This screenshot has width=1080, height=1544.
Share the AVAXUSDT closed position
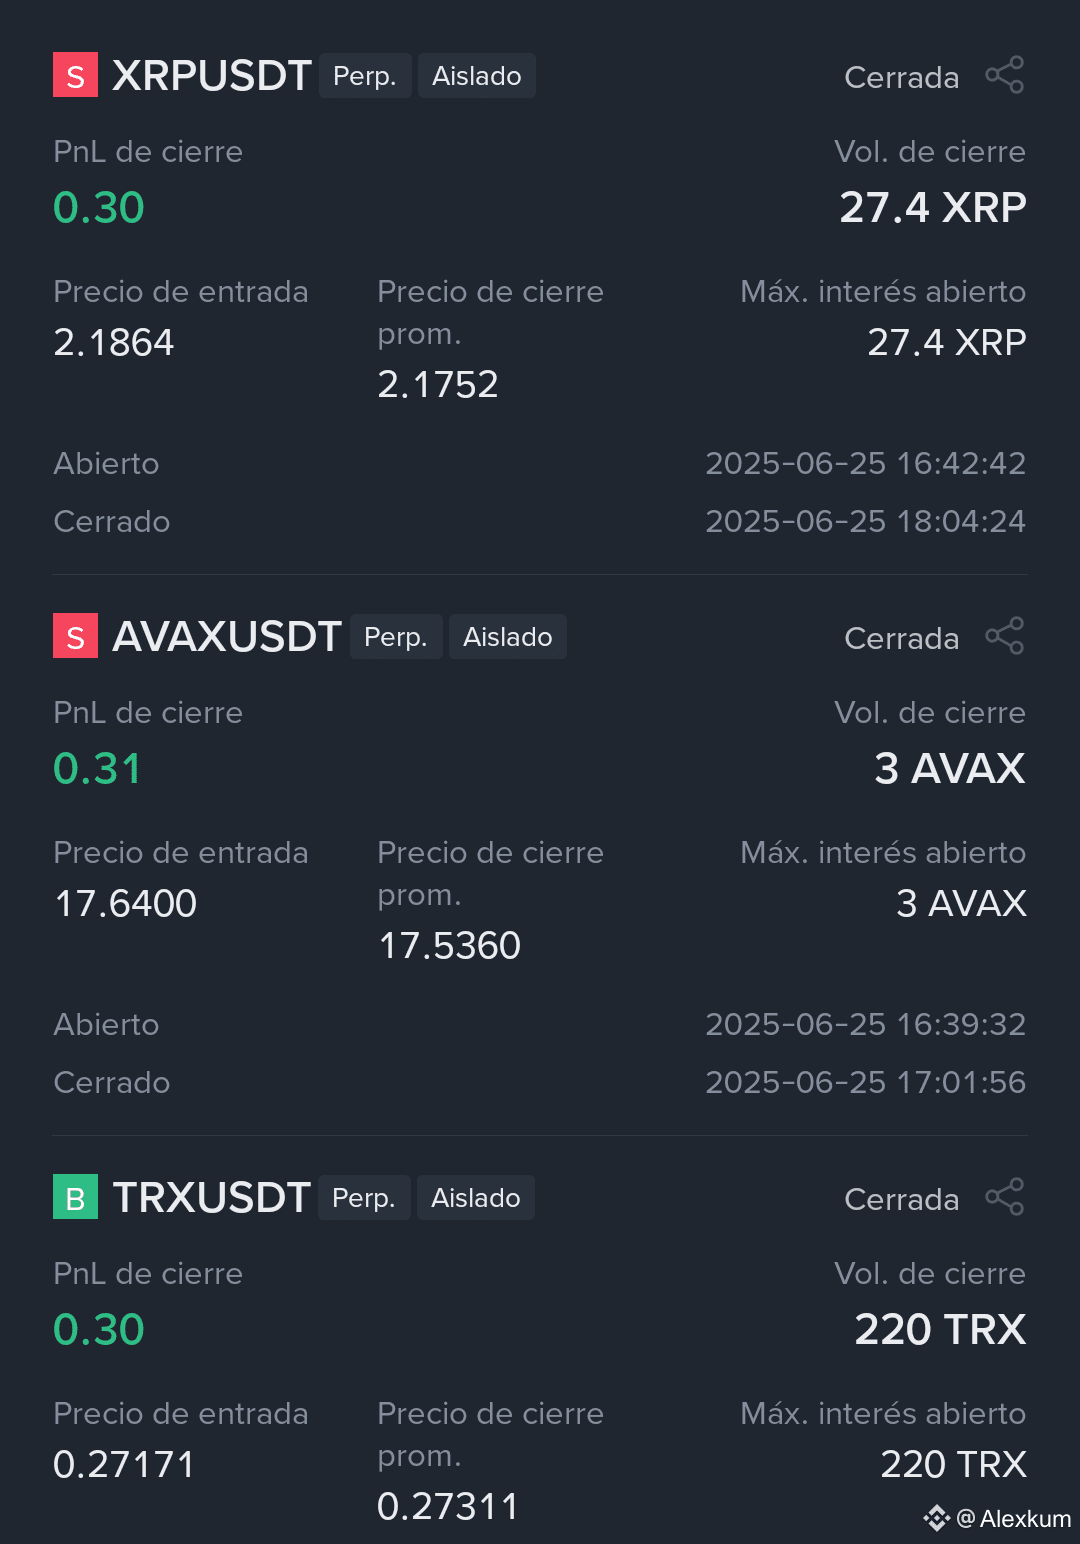[1005, 637]
